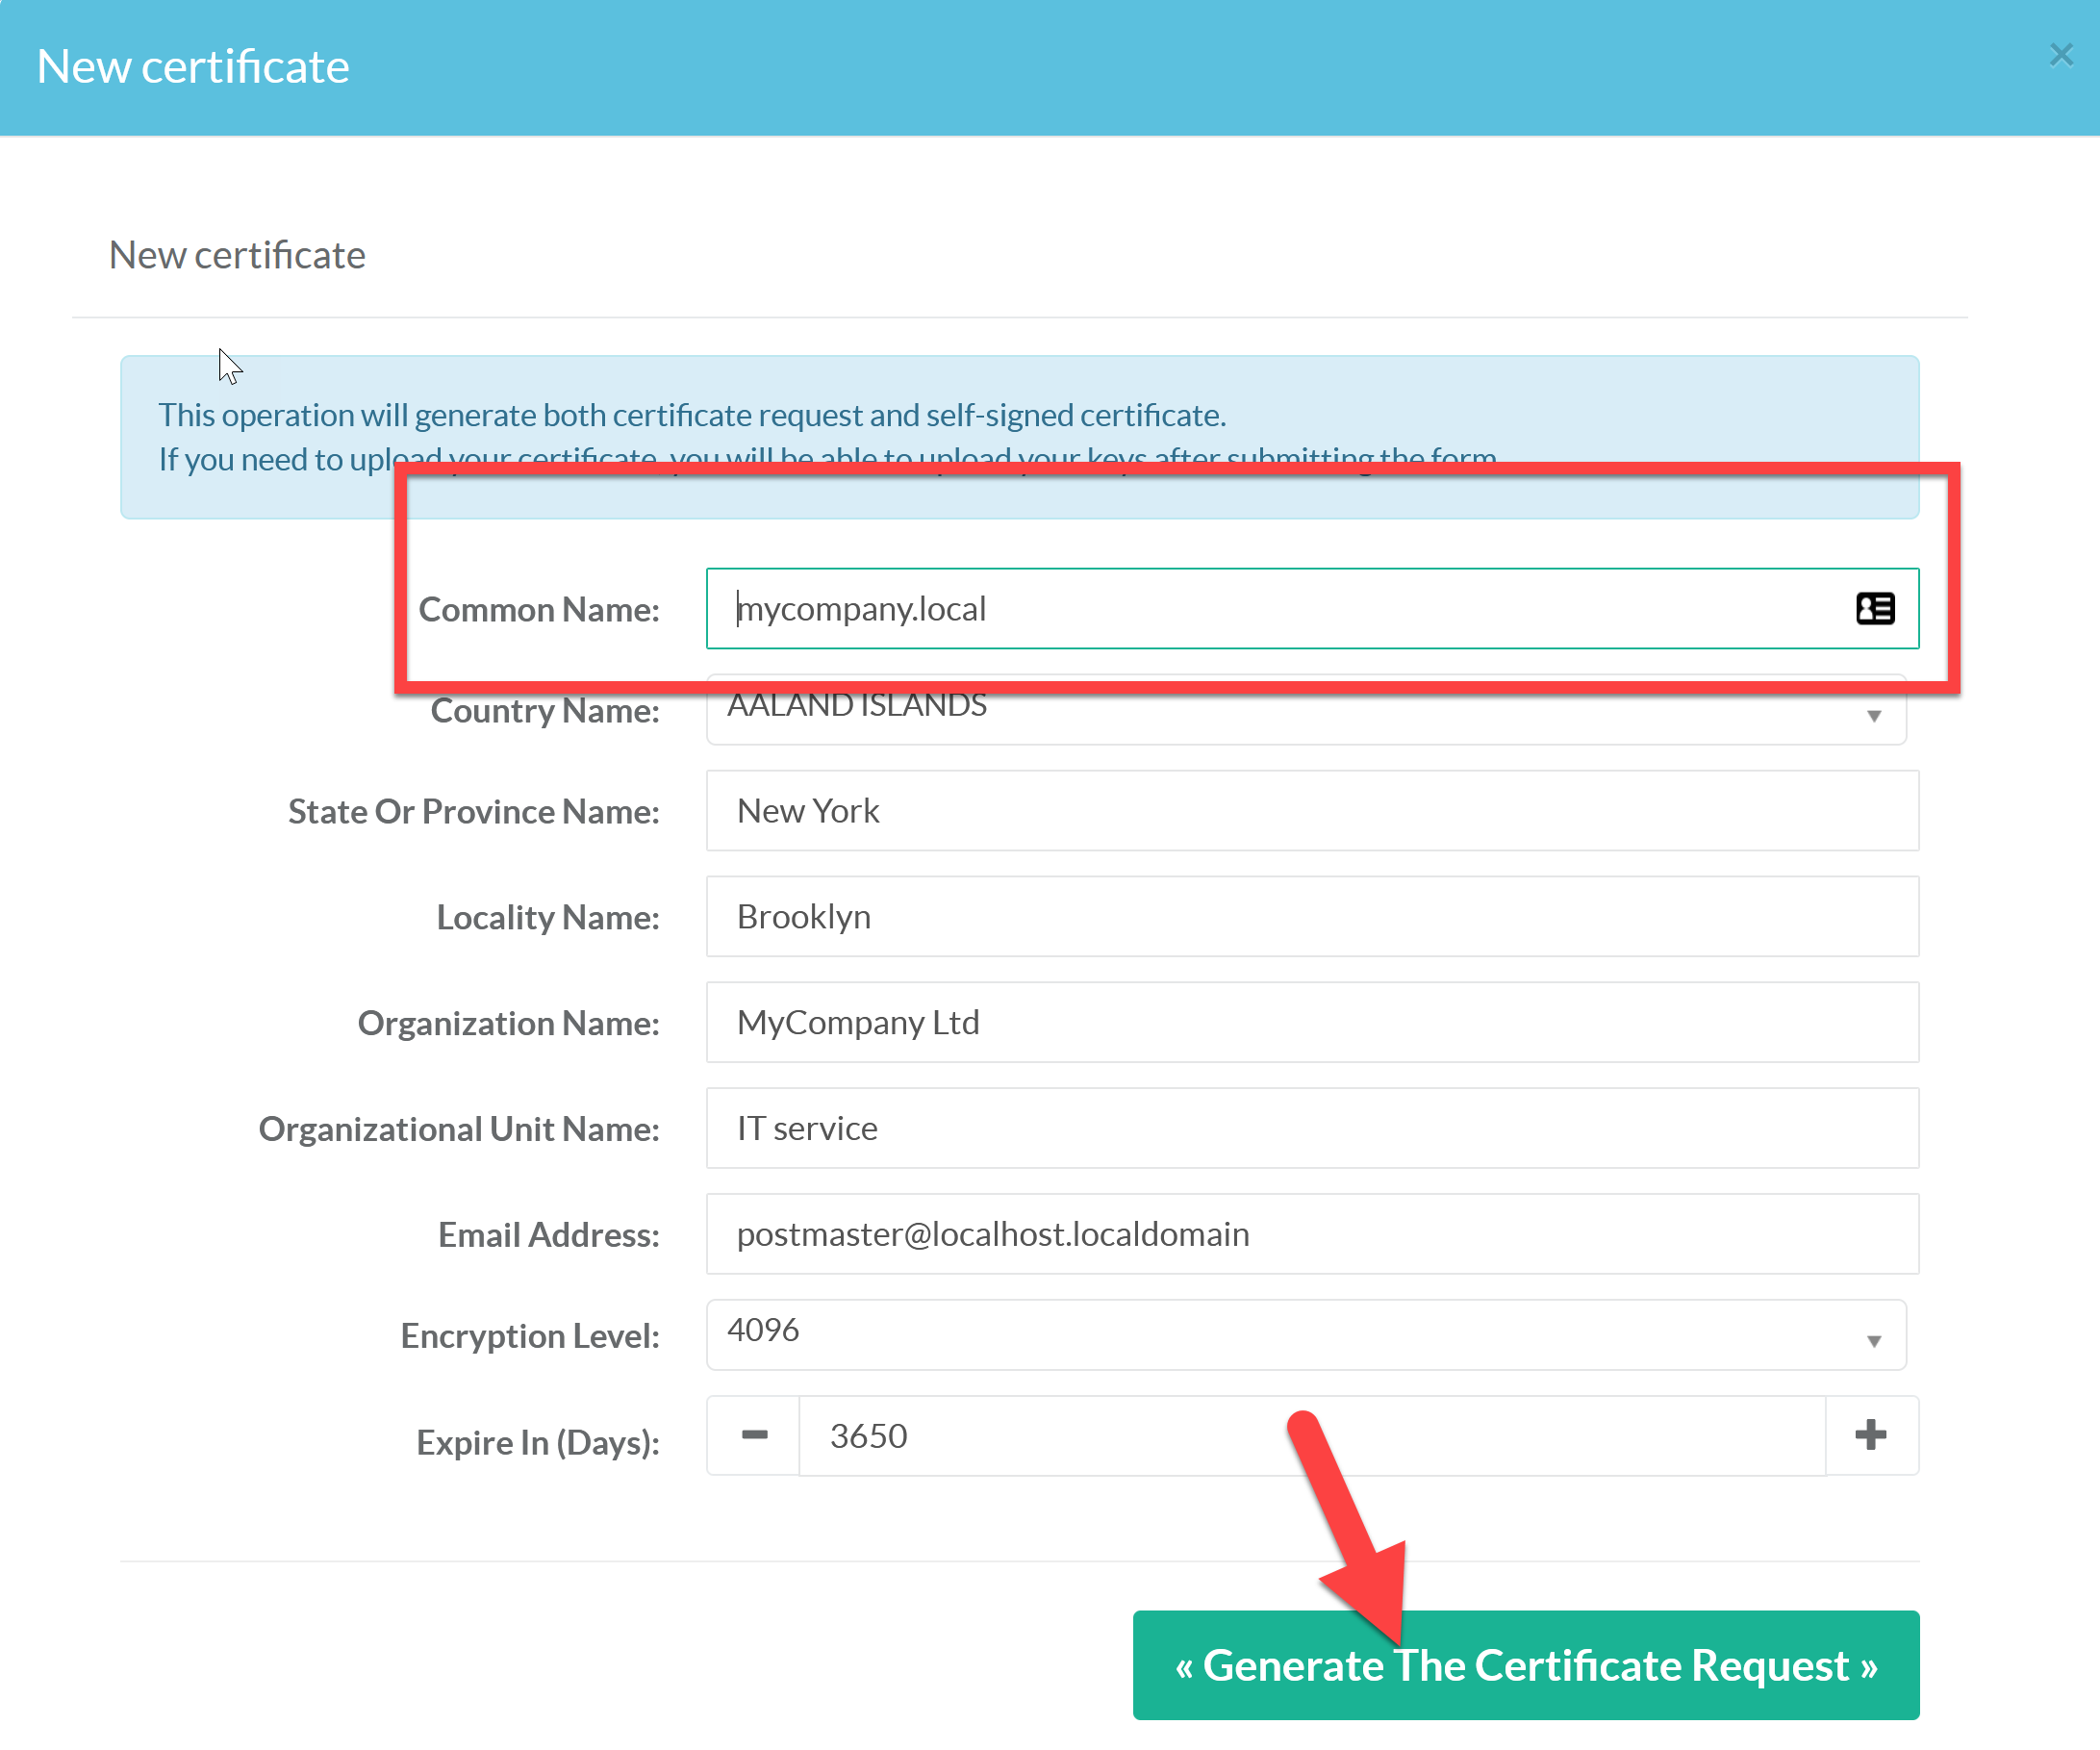The image size is (2100, 1750).
Task: Close the New certificate dialog
Action: coord(2060,55)
